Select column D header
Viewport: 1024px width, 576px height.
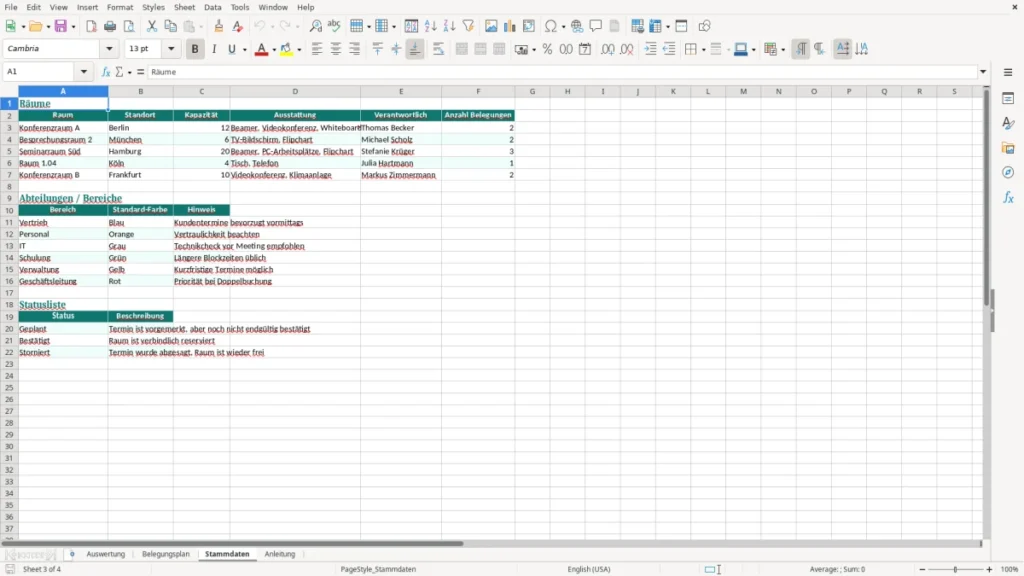pos(295,91)
